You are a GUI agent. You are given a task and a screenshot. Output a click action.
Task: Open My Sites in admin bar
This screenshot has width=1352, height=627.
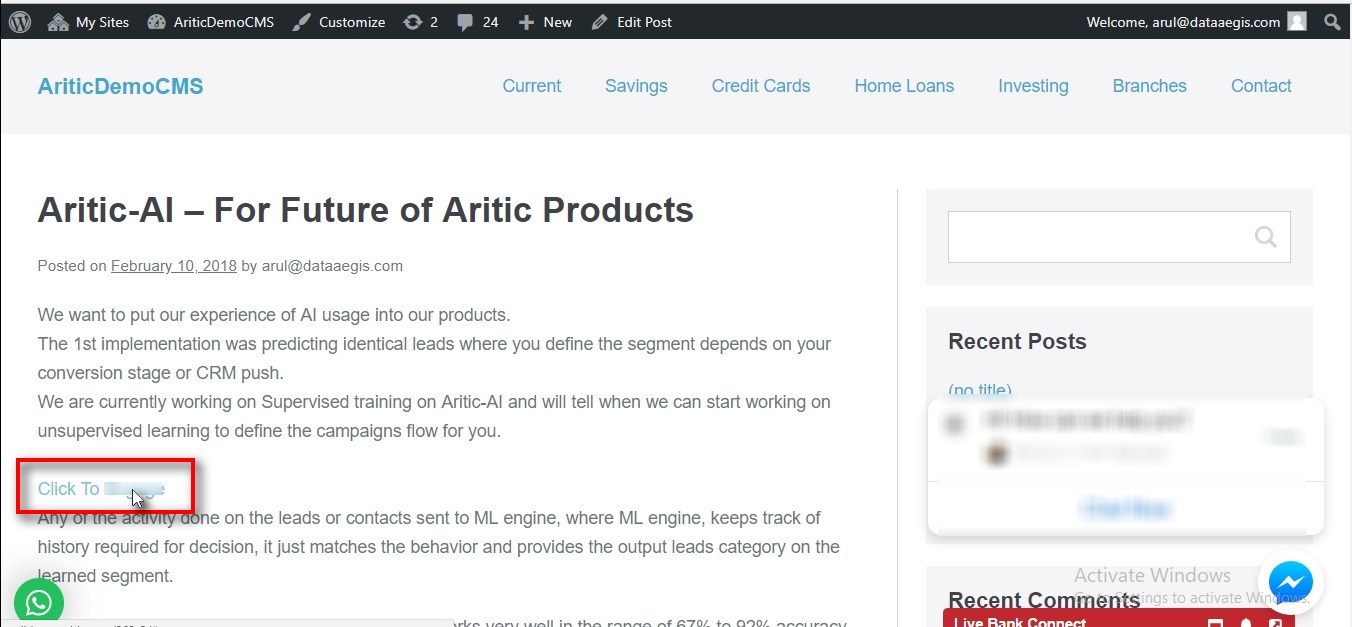[88, 21]
